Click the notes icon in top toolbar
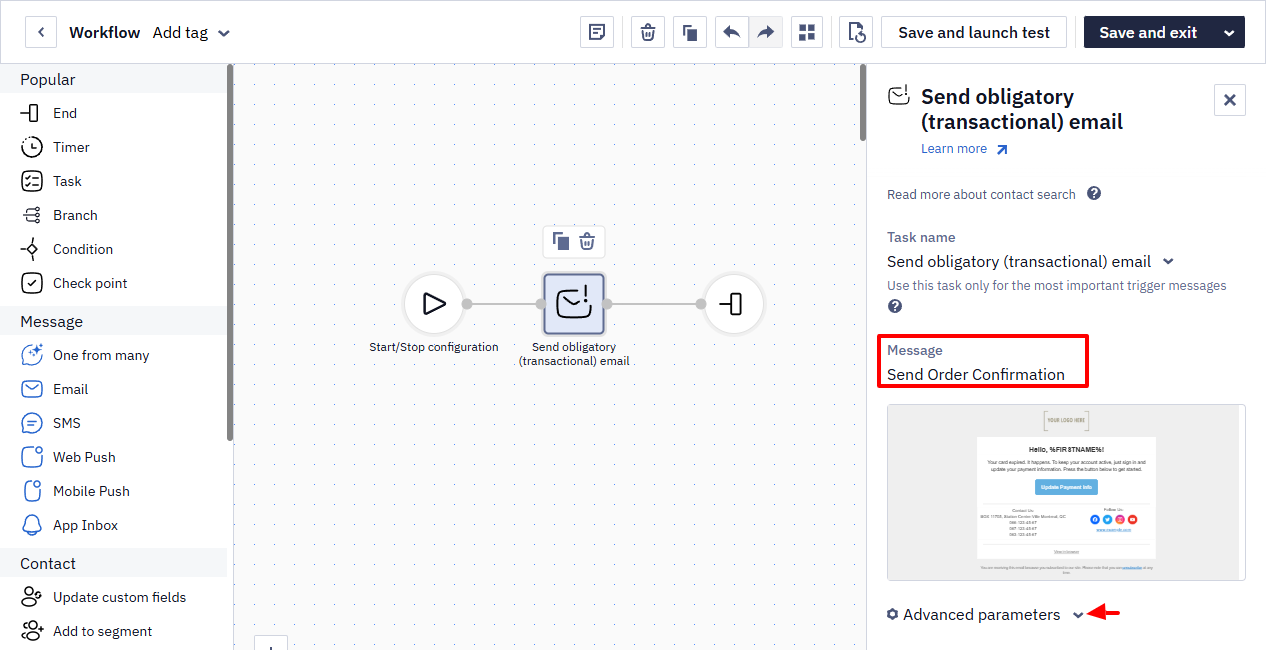Image resolution: width=1266 pixels, height=650 pixels. [597, 32]
